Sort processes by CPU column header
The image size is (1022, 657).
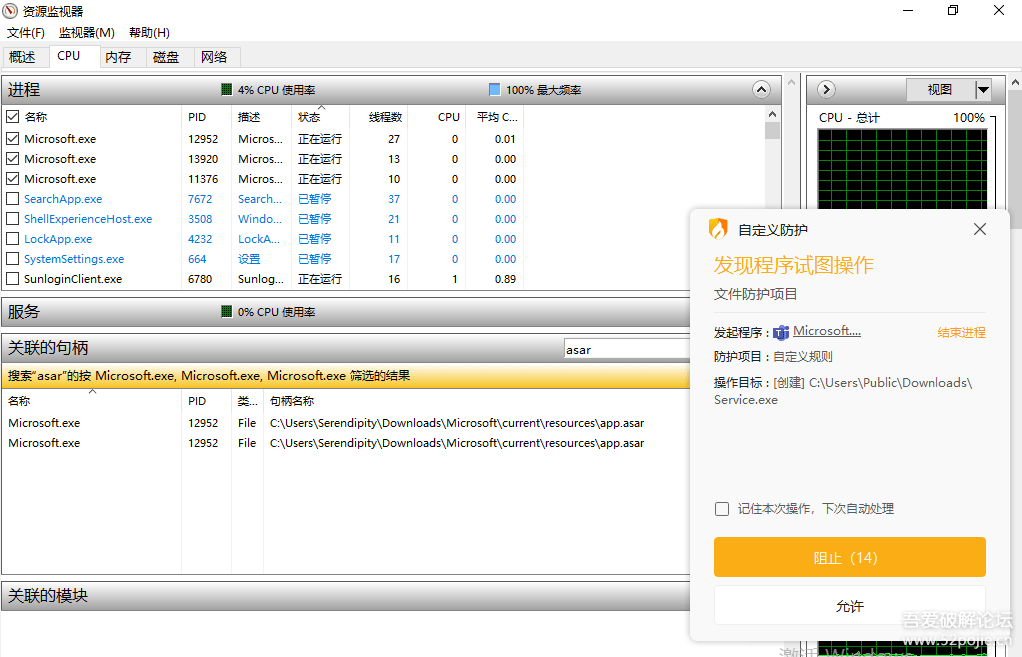click(x=437, y=117)
